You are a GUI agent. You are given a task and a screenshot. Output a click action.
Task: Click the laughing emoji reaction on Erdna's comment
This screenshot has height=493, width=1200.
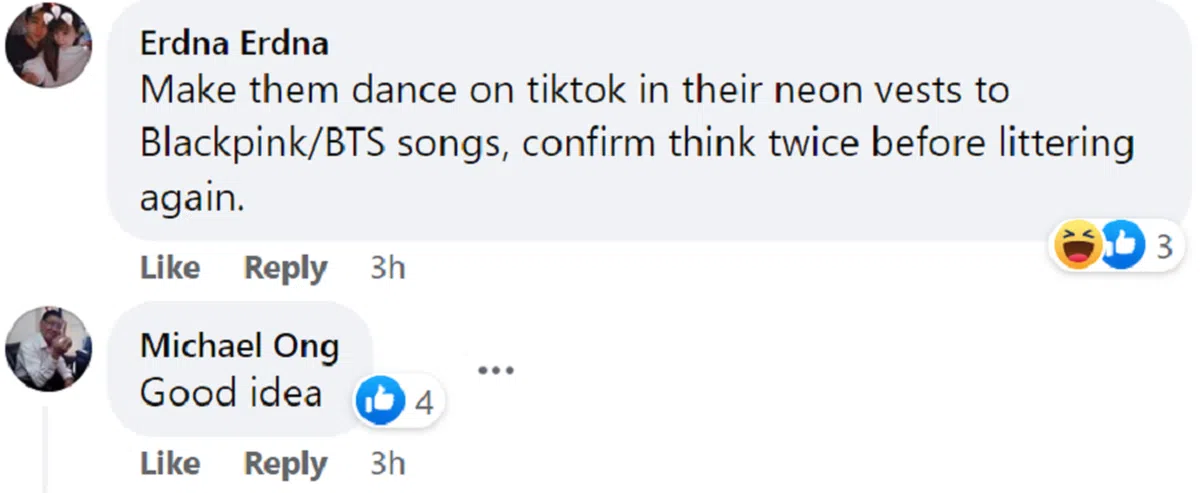[x=1077, y=246]
